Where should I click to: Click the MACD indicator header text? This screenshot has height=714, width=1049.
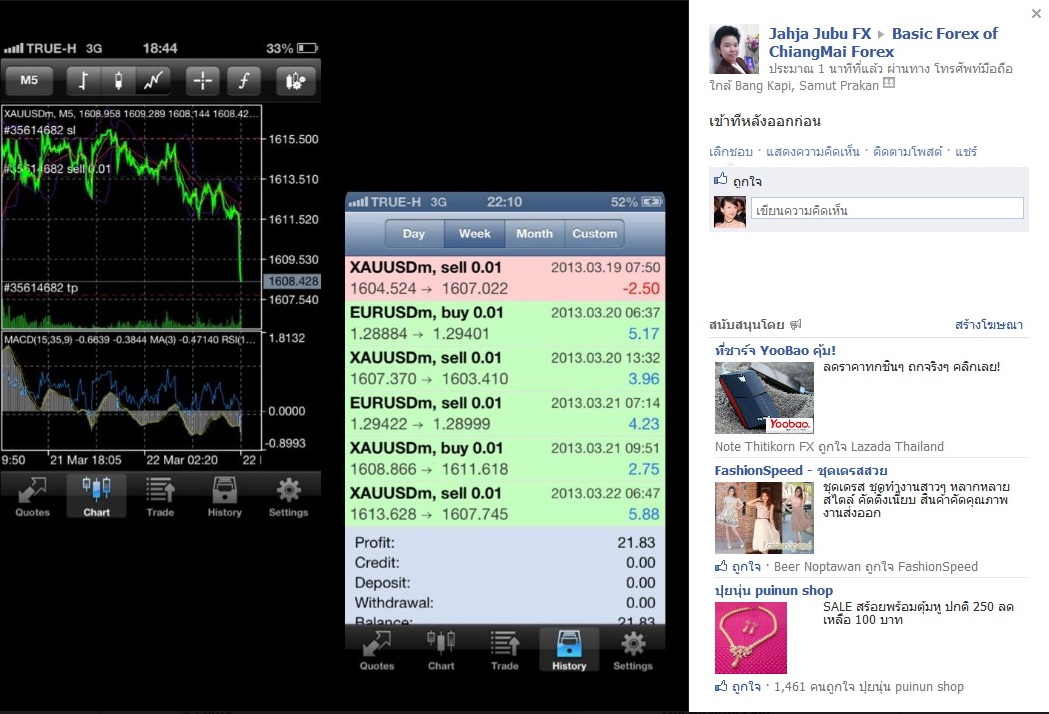click(x=129, y=339)
